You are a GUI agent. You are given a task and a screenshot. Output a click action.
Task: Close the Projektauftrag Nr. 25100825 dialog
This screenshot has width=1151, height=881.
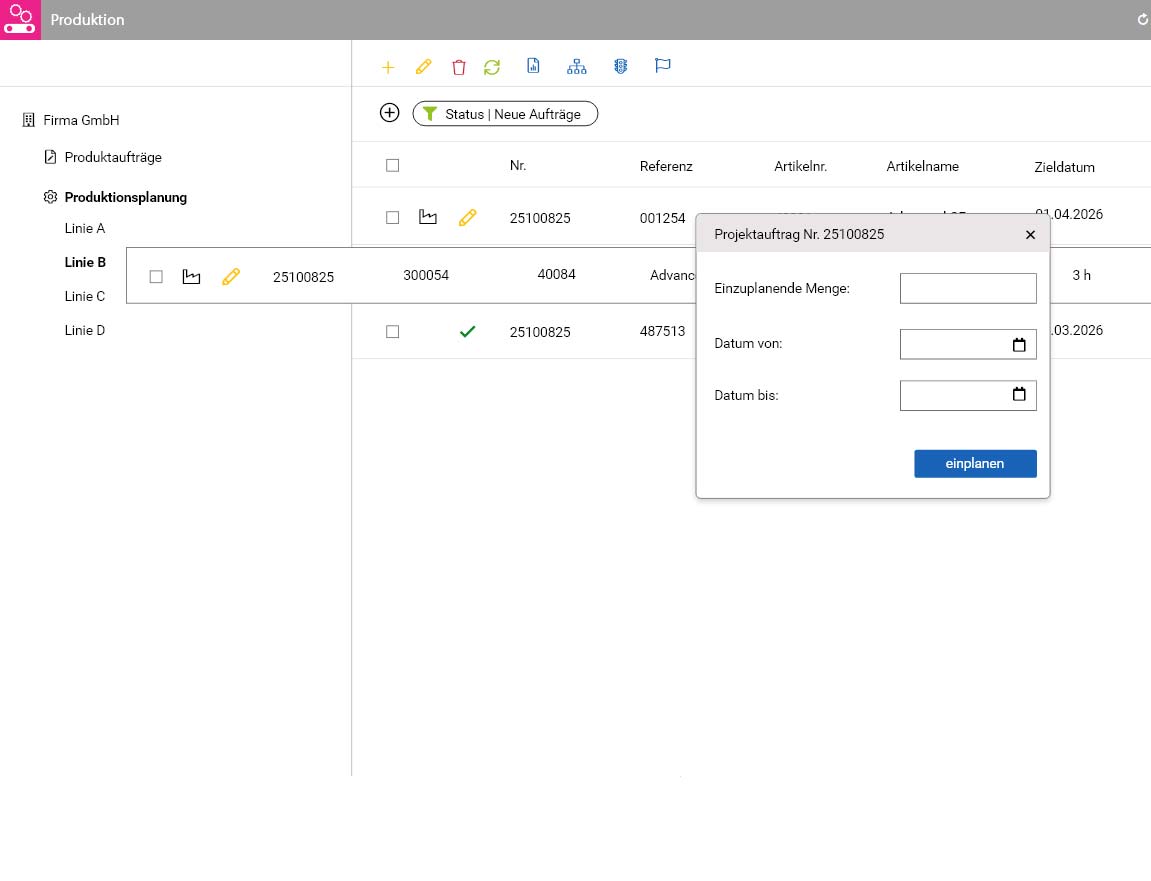pyautogui.click(x=1030, y=234)
